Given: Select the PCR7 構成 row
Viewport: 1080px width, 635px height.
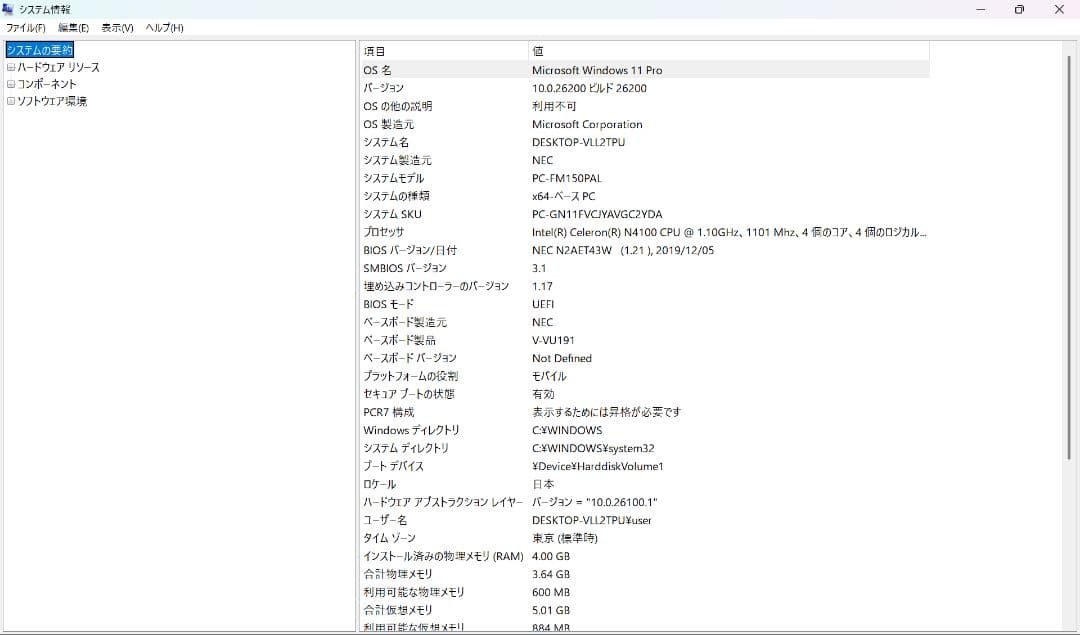Looking at the screenshot, I should [500, 412].
